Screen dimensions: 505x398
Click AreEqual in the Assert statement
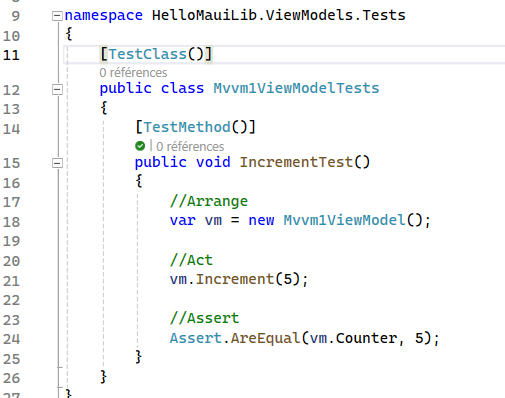(x=265, y=338)
